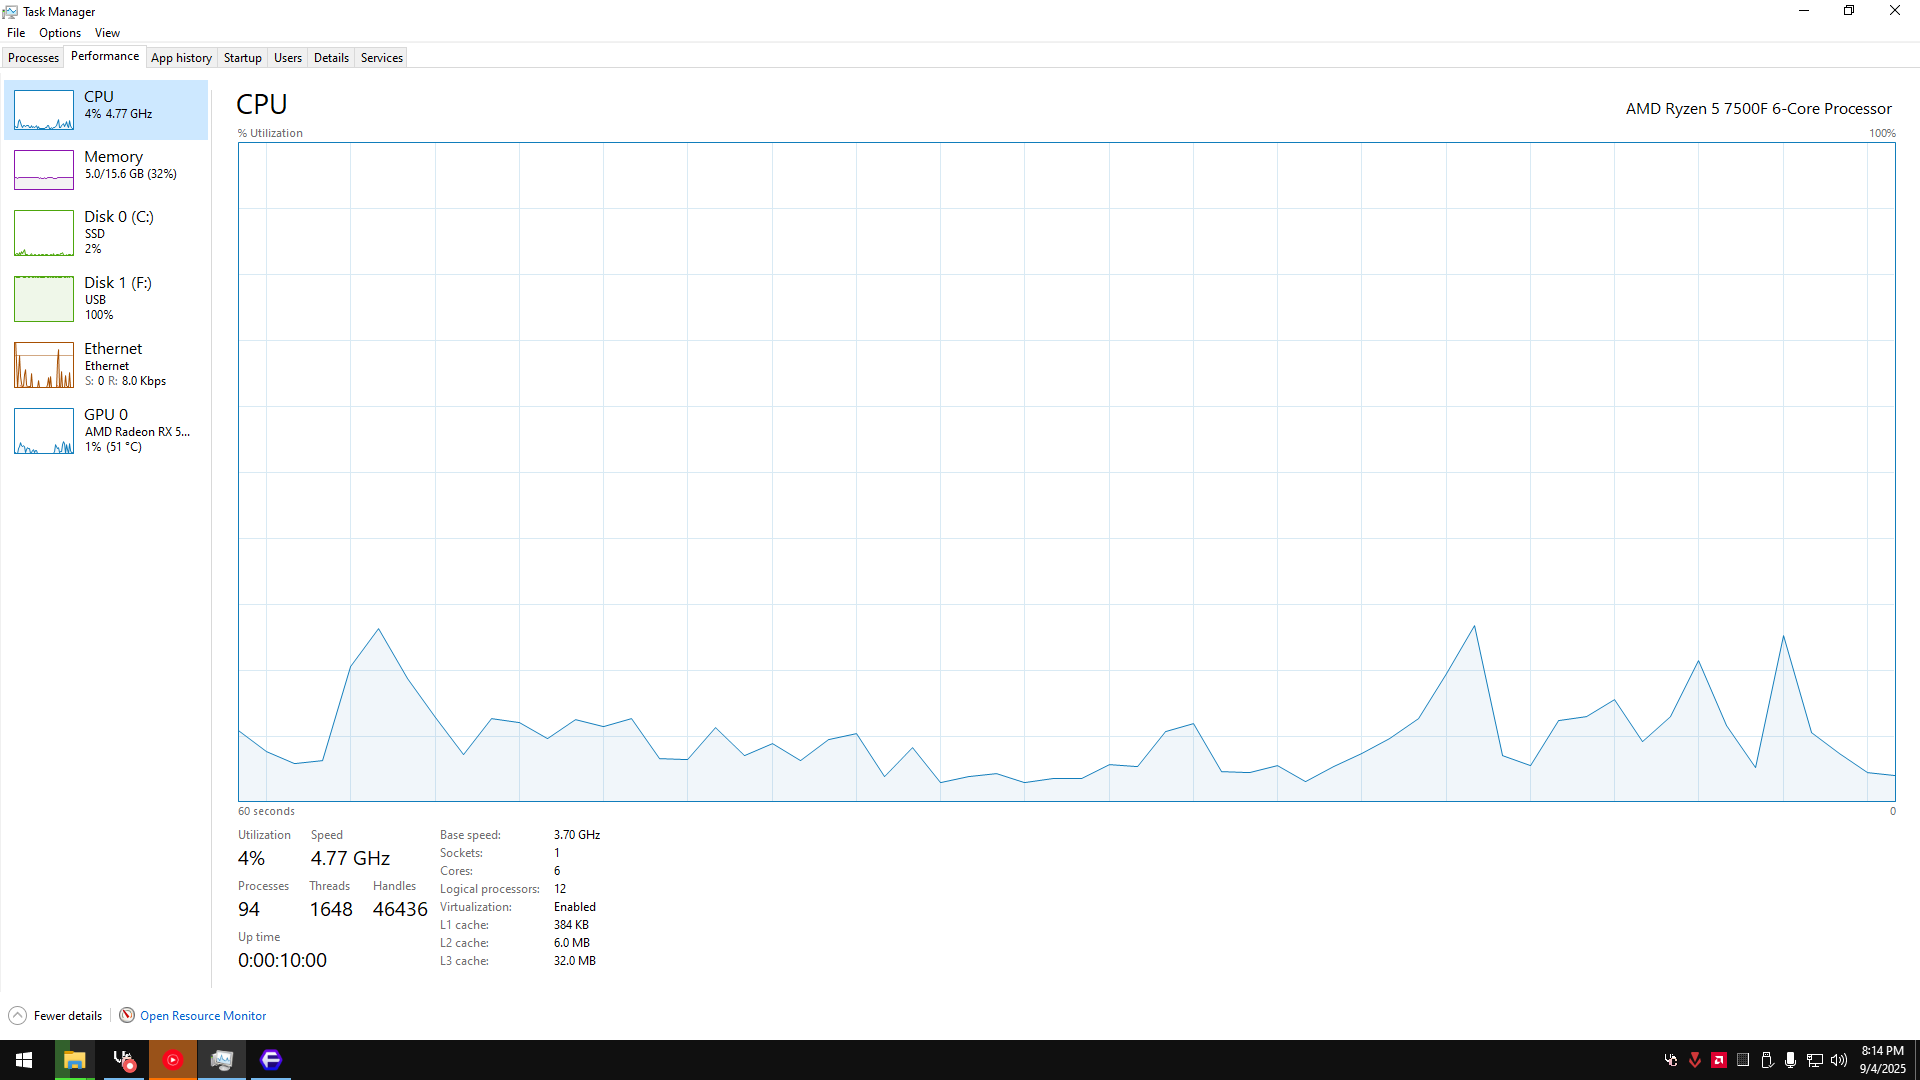
Task: Click the AMD Ryzen 5 7500F processor name
Action: pos(1759,109)
